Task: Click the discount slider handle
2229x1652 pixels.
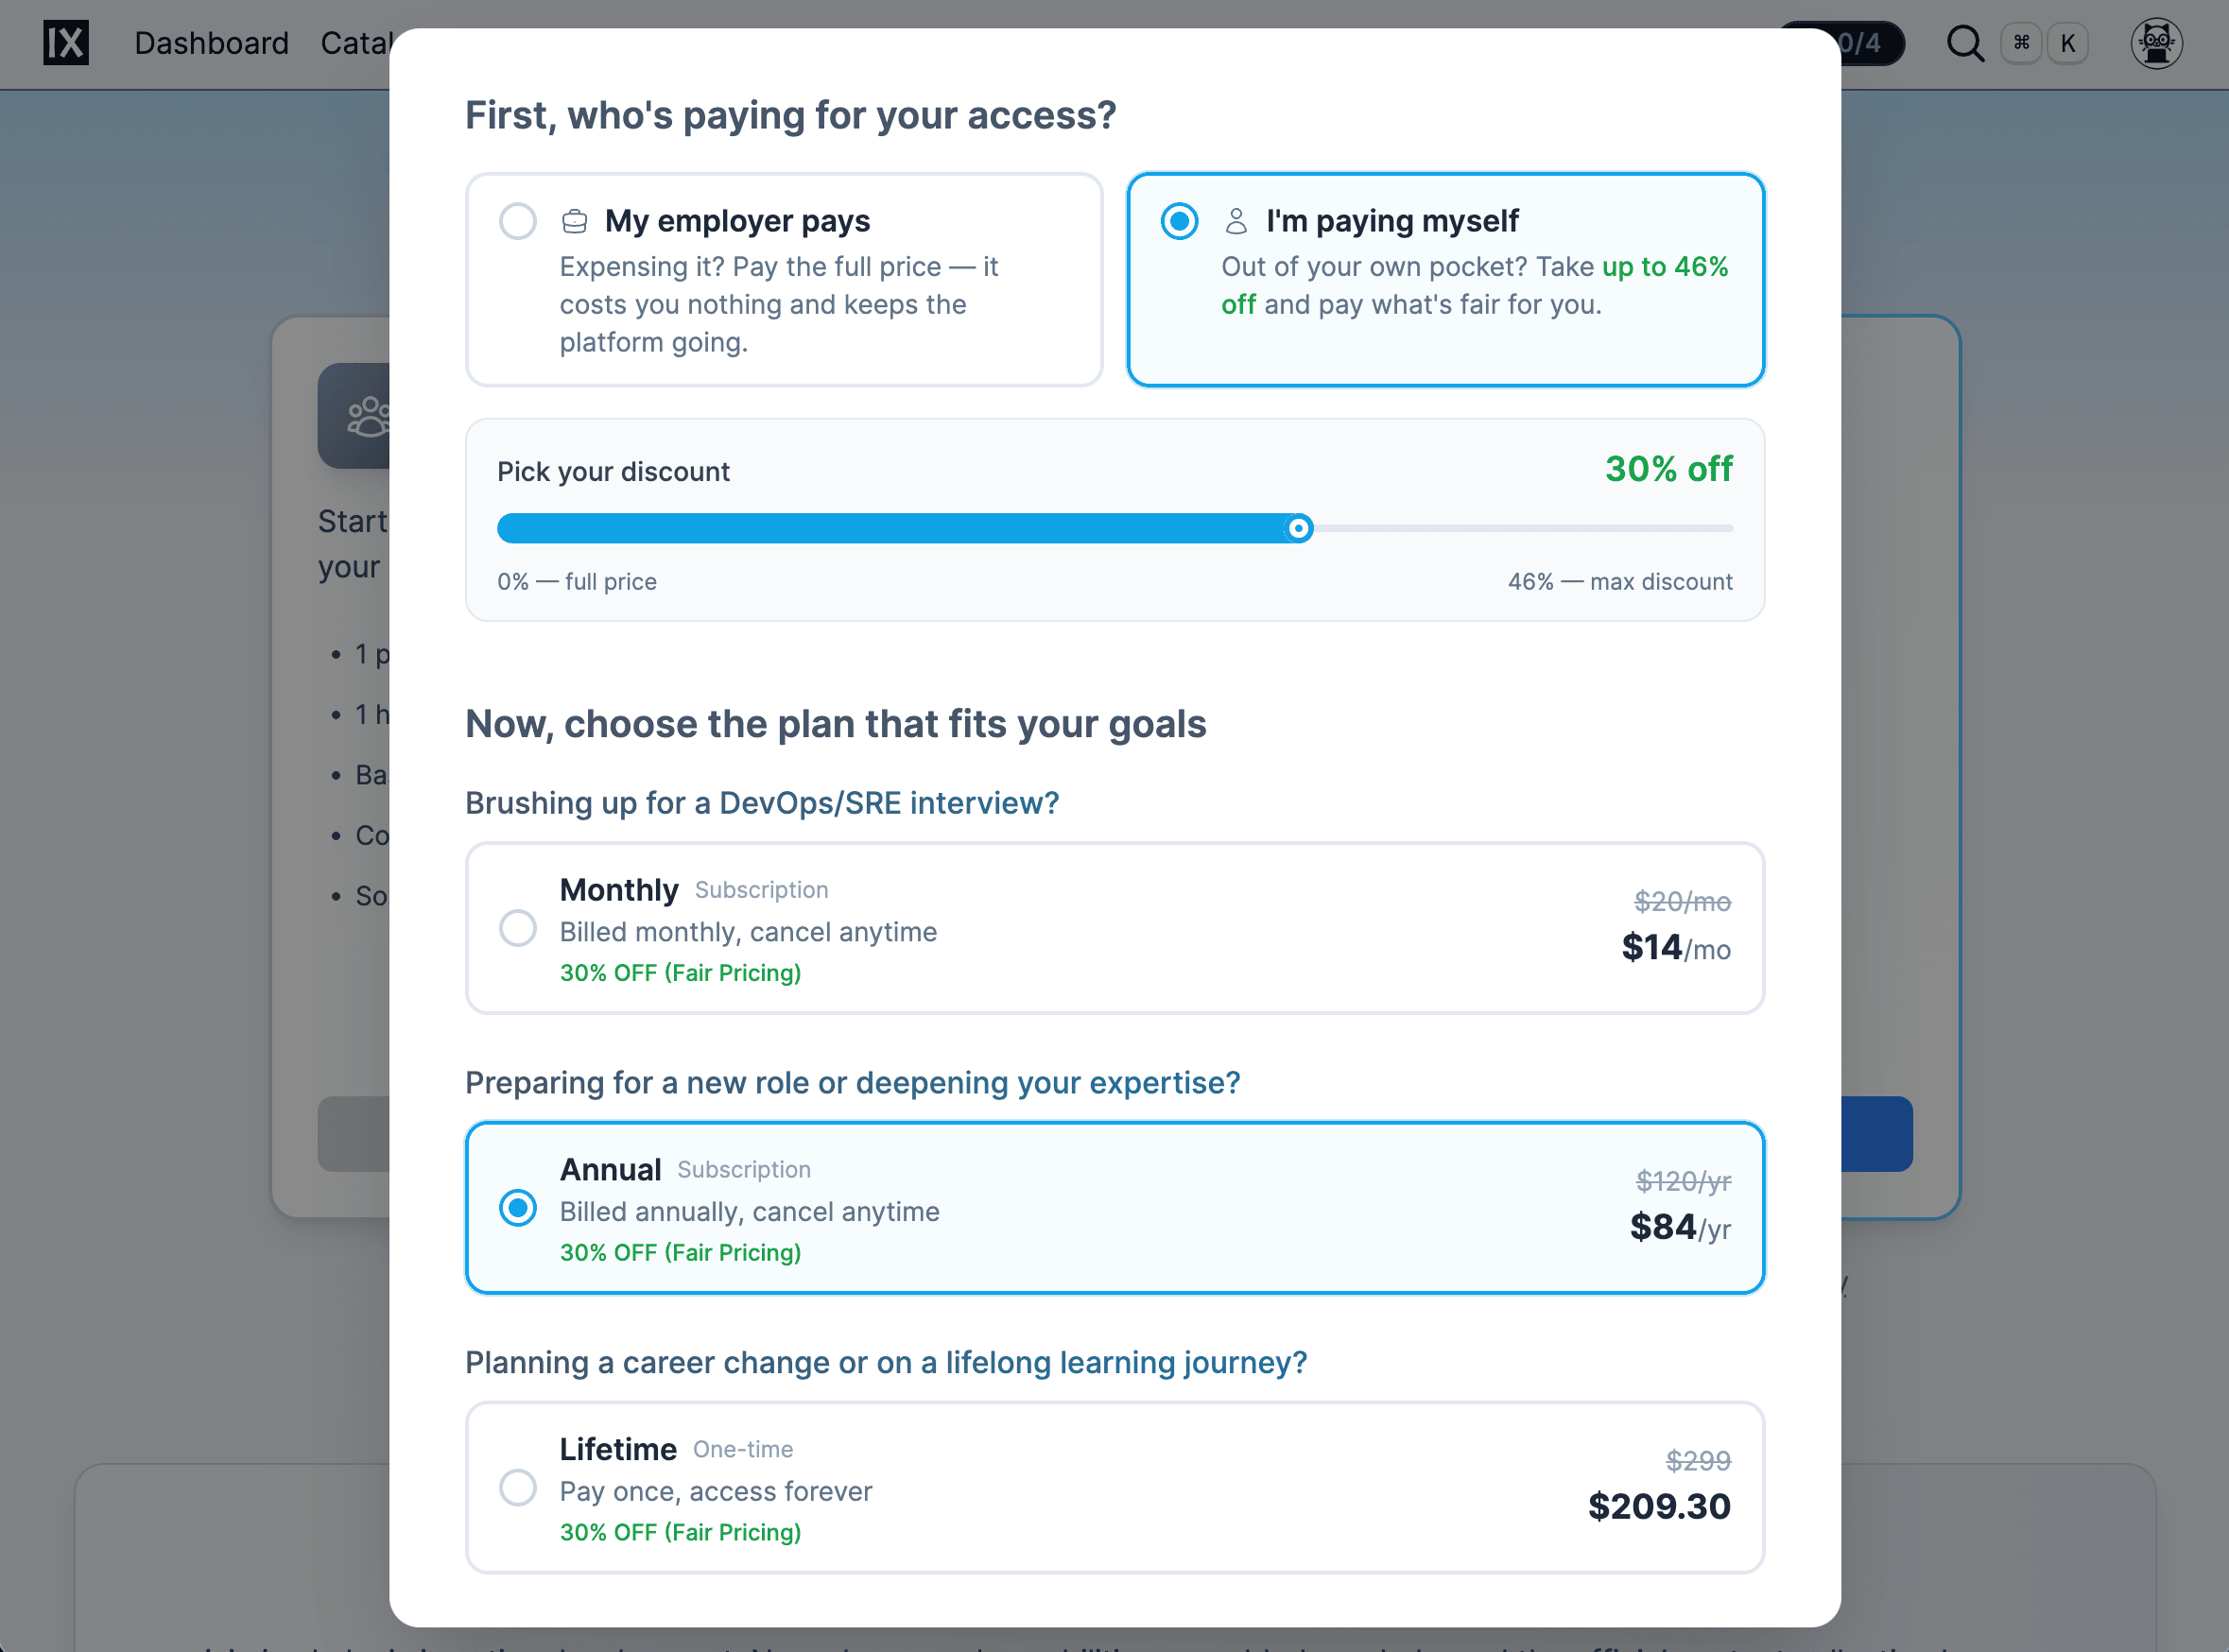Action: (x=1298, y=528)
